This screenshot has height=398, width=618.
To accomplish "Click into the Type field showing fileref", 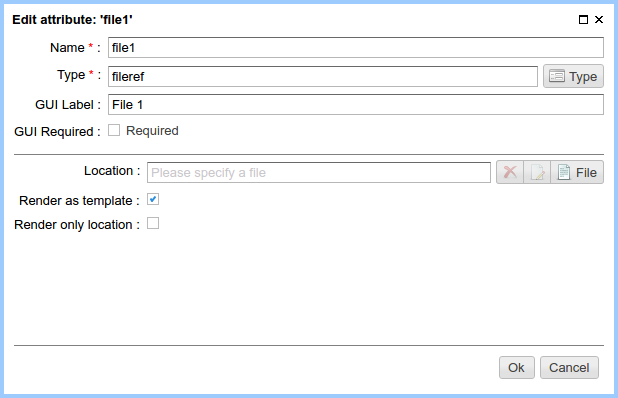I will 323,76.
